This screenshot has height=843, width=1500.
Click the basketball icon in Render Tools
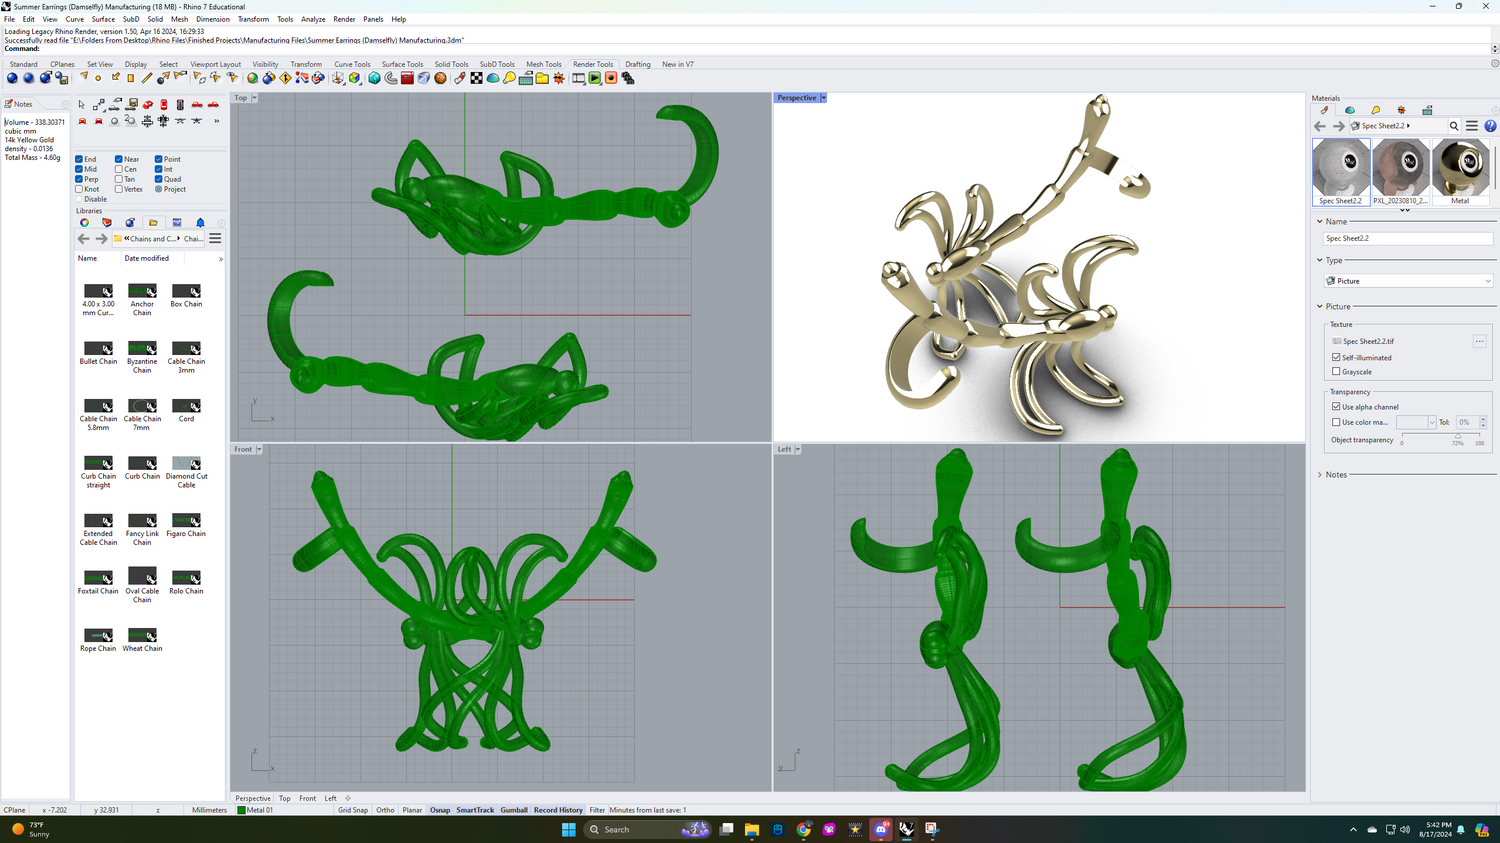pyautogui.click(x=440, y=78)
